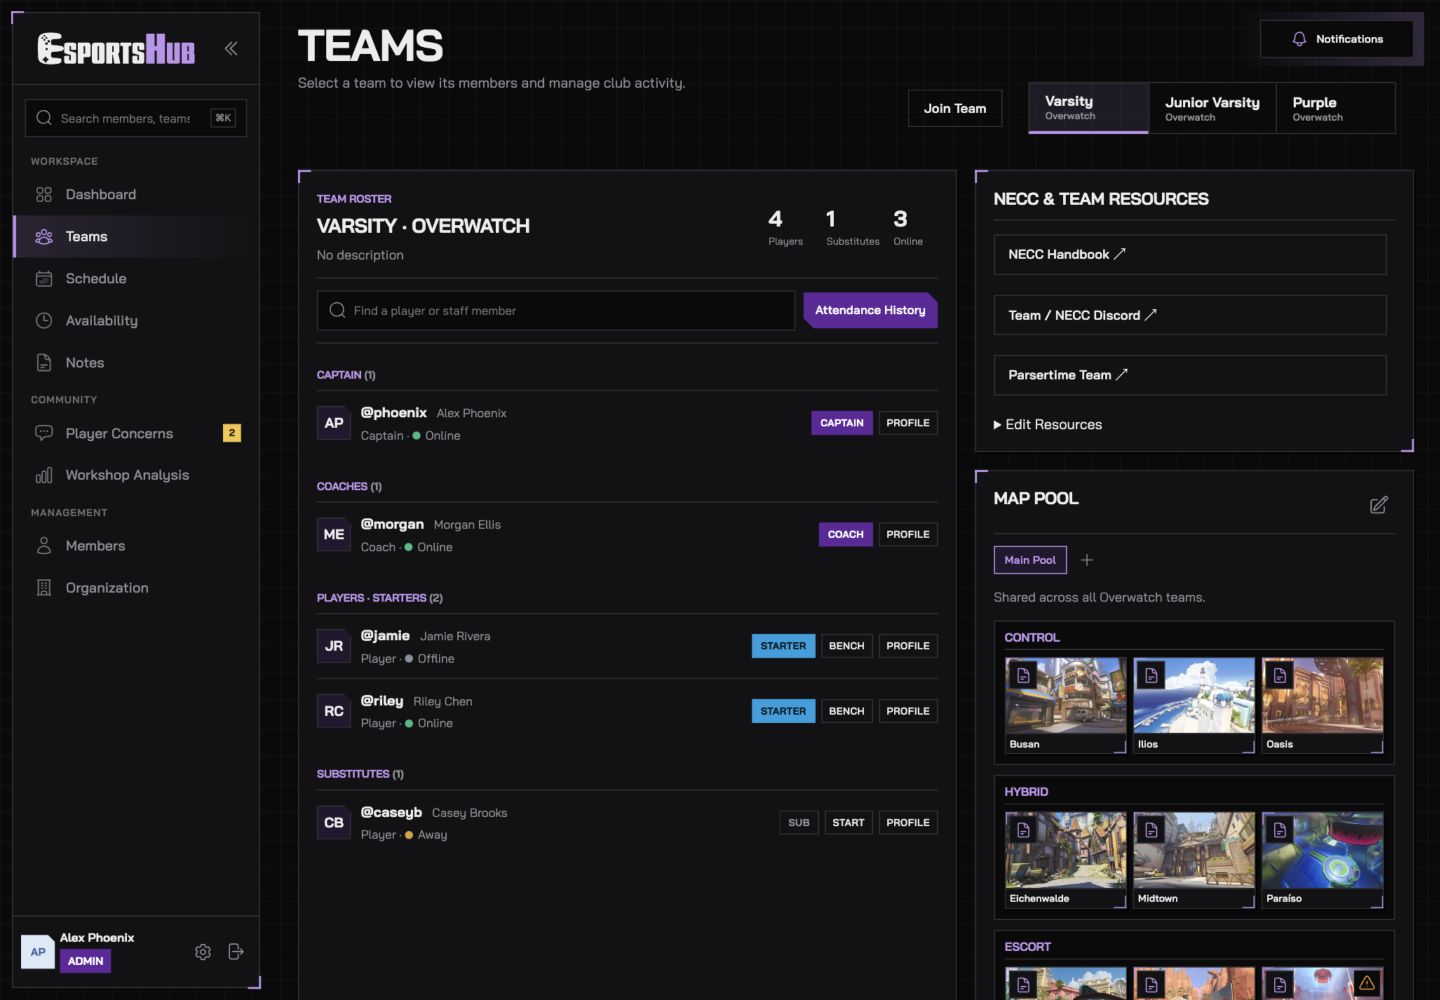This screenshot has width=1440, height=1000.
Task: Open the note icon on the Oasis map
Action: [x=1279, y=676]
